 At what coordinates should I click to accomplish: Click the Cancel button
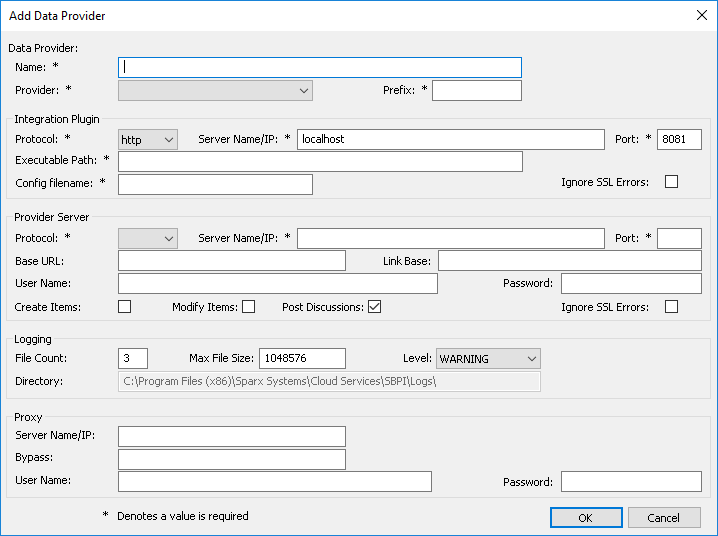[663, 518]
